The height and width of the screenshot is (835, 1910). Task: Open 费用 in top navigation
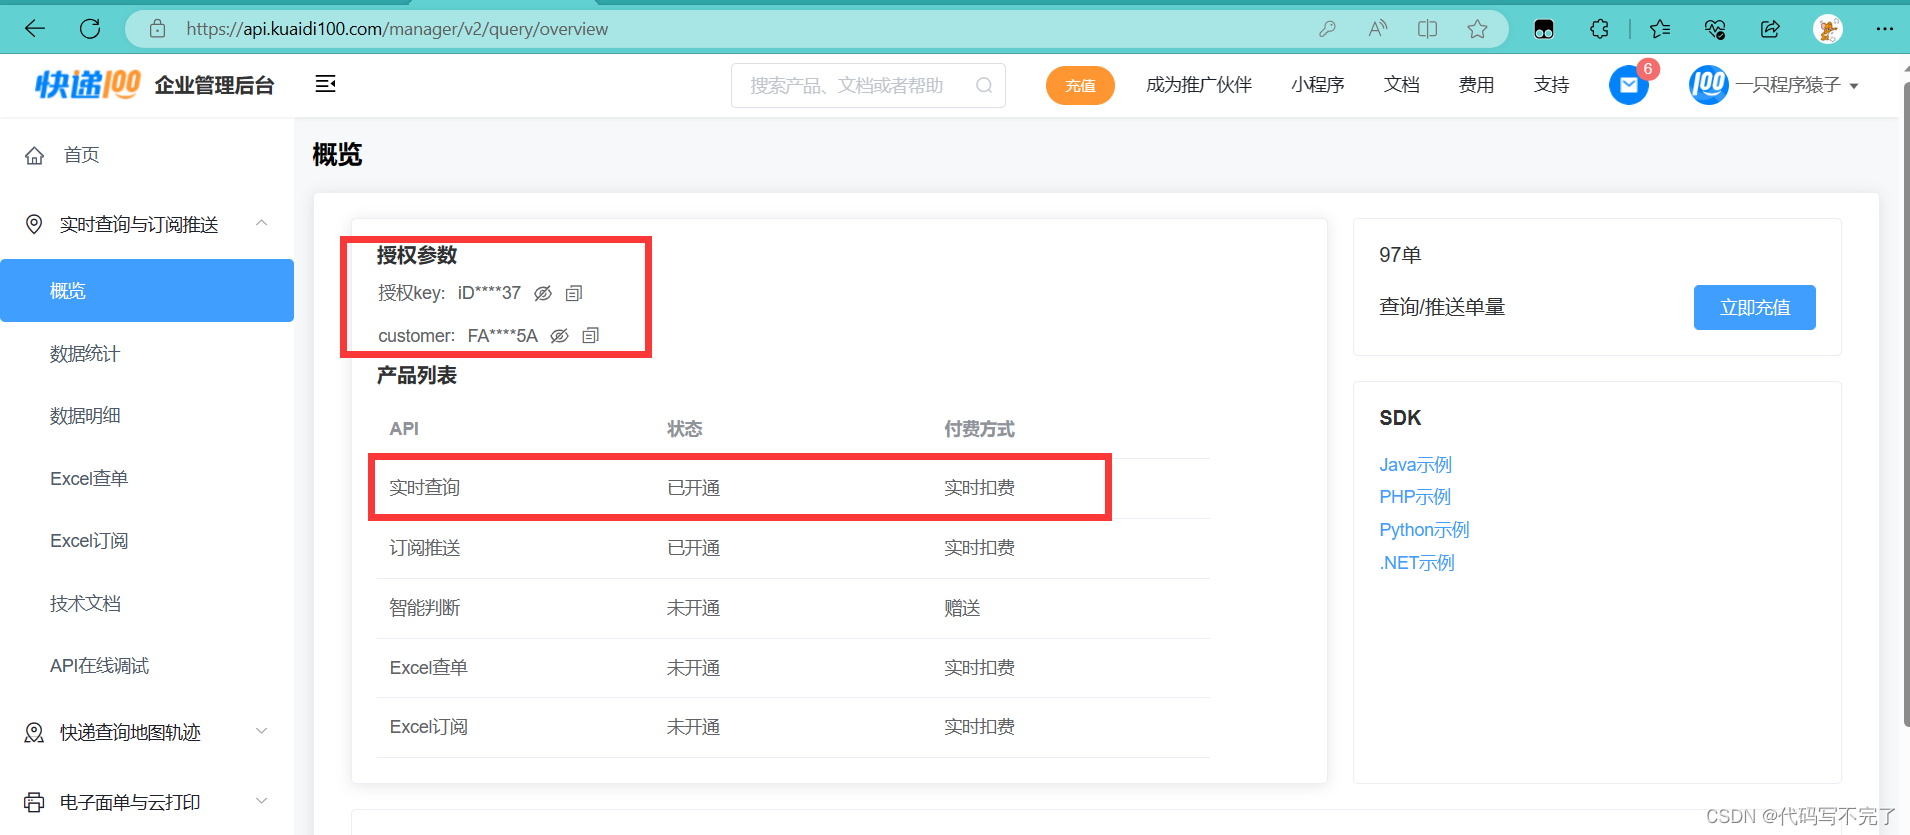[1477, 85]
